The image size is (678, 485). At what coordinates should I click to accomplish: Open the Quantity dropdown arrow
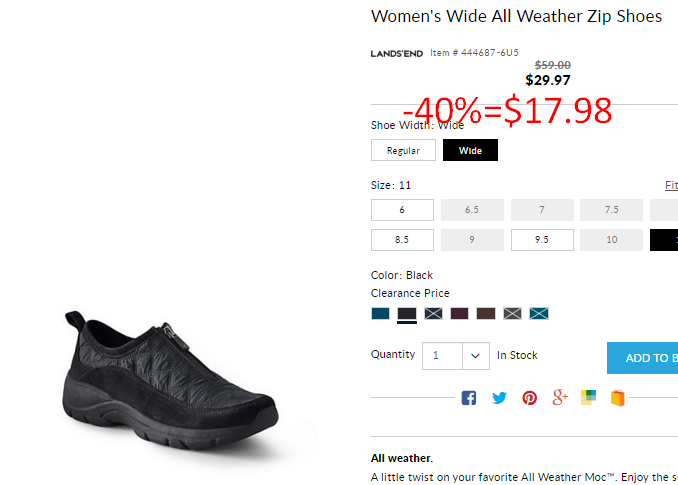point(476,356)
